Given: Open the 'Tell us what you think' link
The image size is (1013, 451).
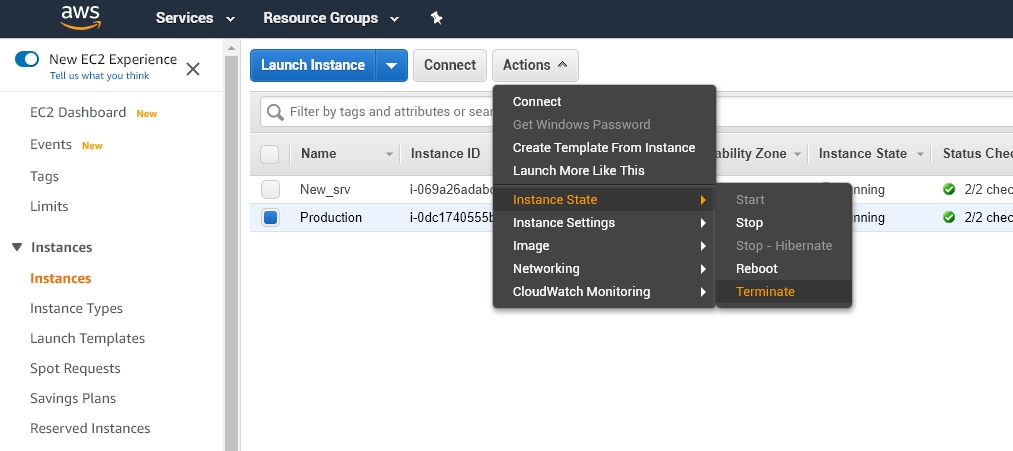Looking at the screenshot, I should coord(99,76).
